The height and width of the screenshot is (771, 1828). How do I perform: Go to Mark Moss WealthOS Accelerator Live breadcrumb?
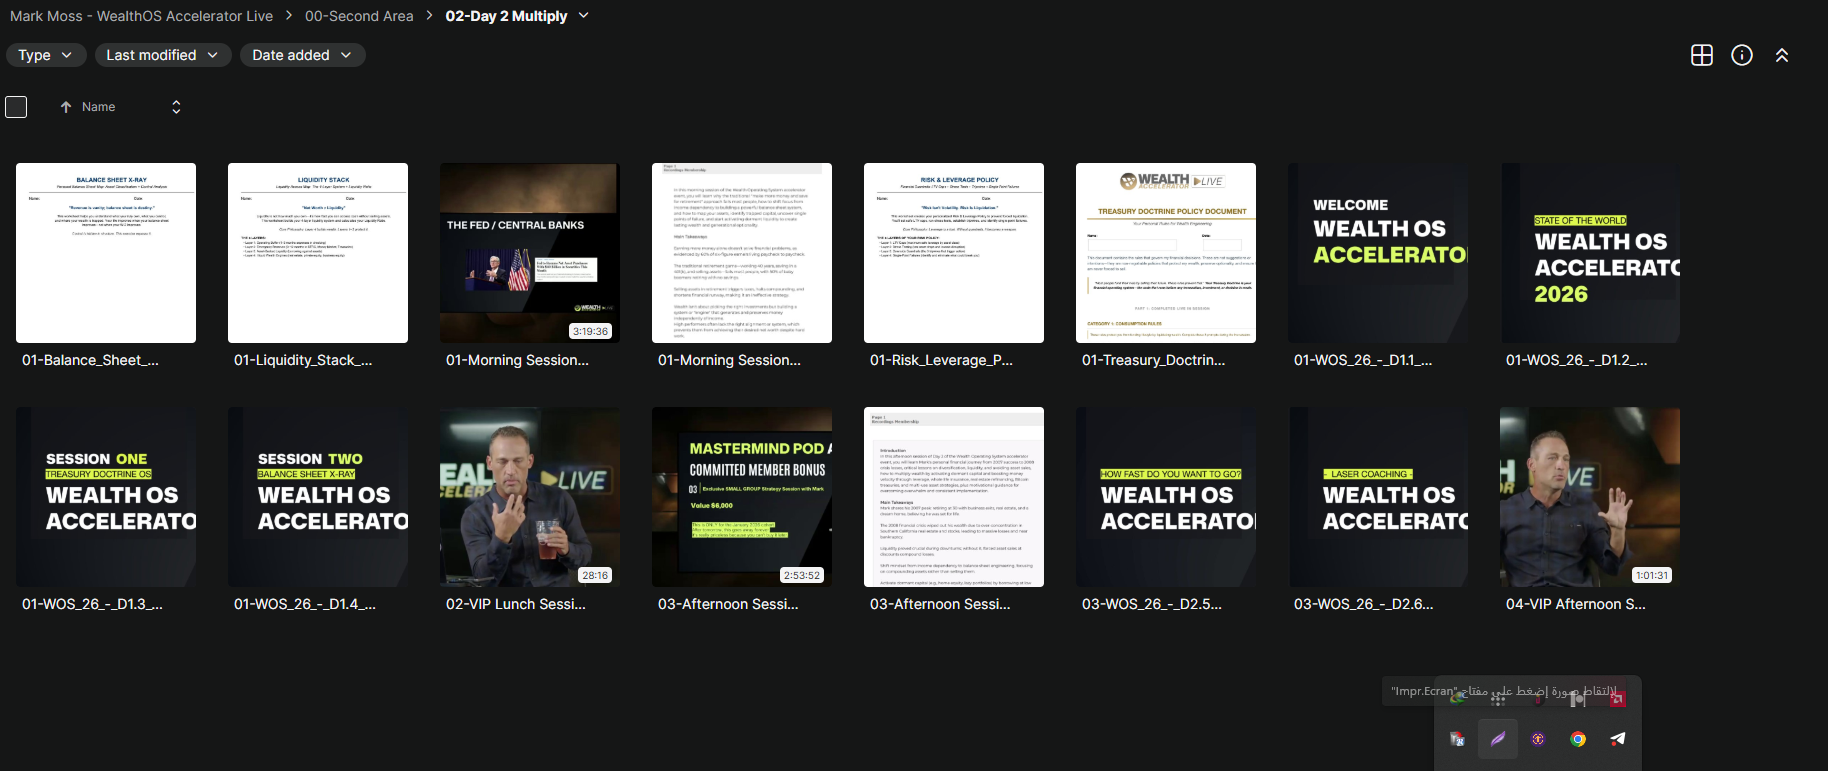[141, 16]
